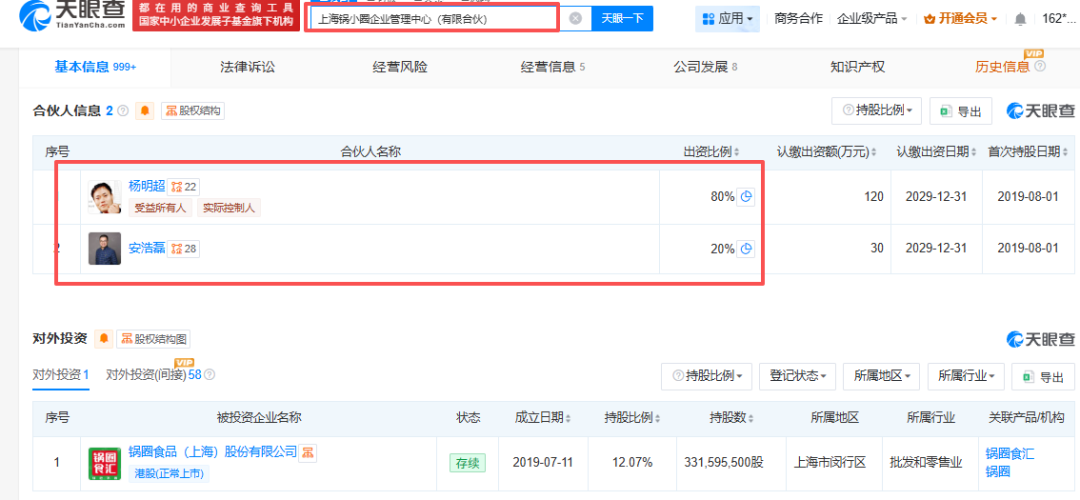
Task: Clear the search box with the X icon
Action: pos(577,19)
